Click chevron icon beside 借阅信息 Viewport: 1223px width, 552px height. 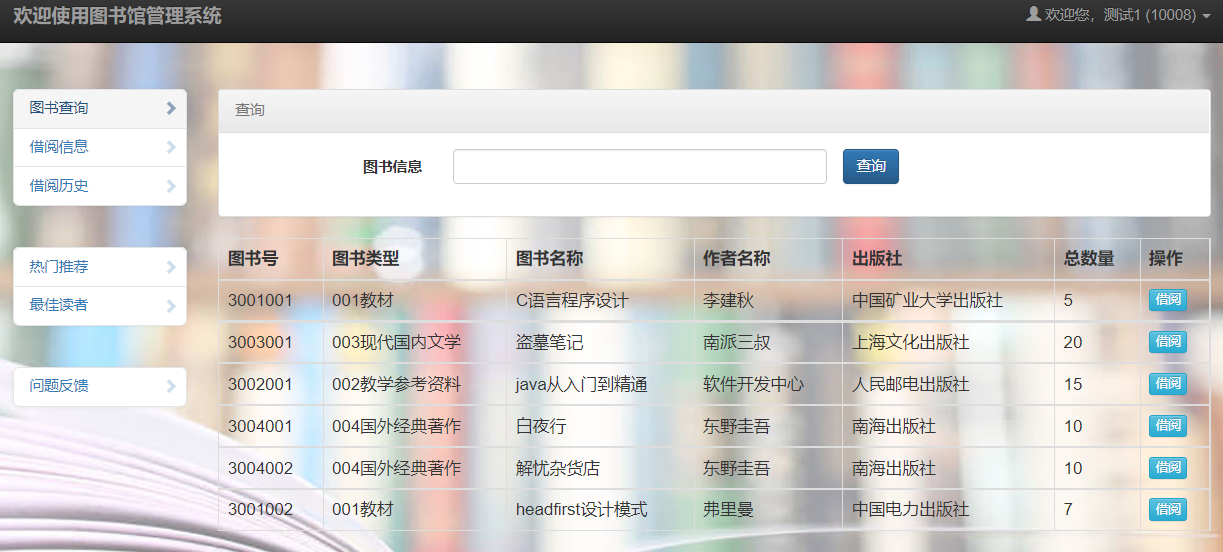pos(171,147)
